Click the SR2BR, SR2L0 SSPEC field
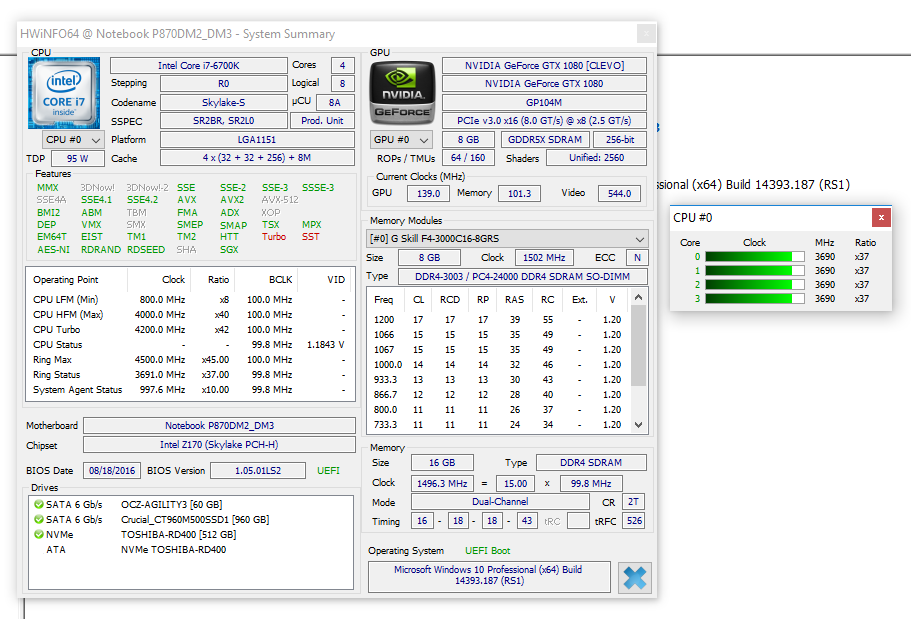Image resolution: width=911 pixels, height=619 pixels. point(224,121)
